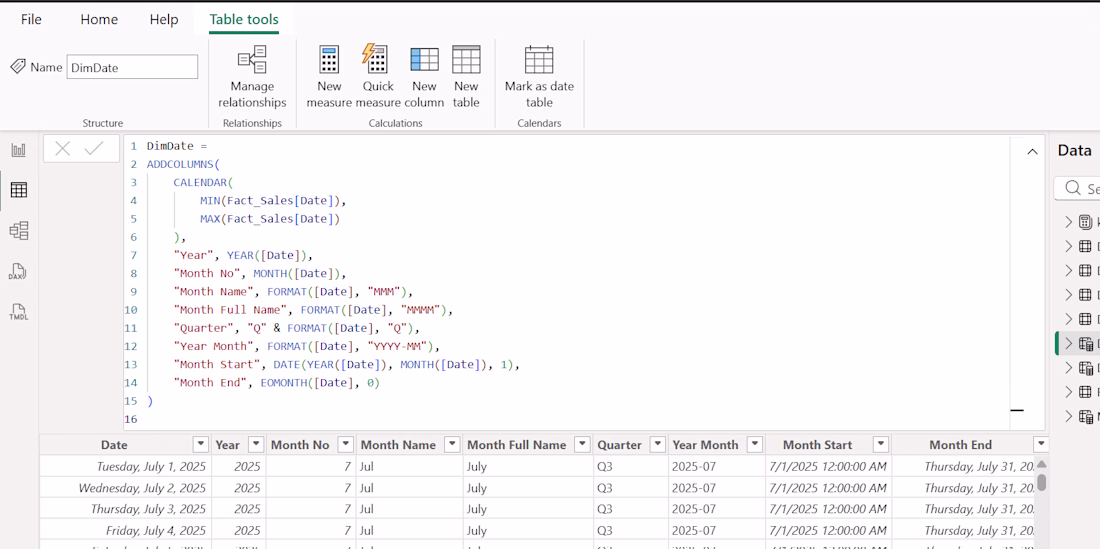Switch to the Help tab
The height and width of the screenshot is (549, 1100).
(x=164, y=20)
